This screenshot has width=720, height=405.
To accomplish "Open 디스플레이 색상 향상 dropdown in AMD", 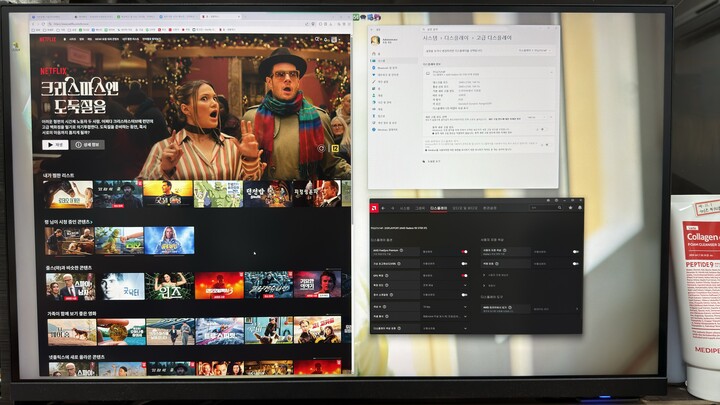I will [x=444, y=328].
